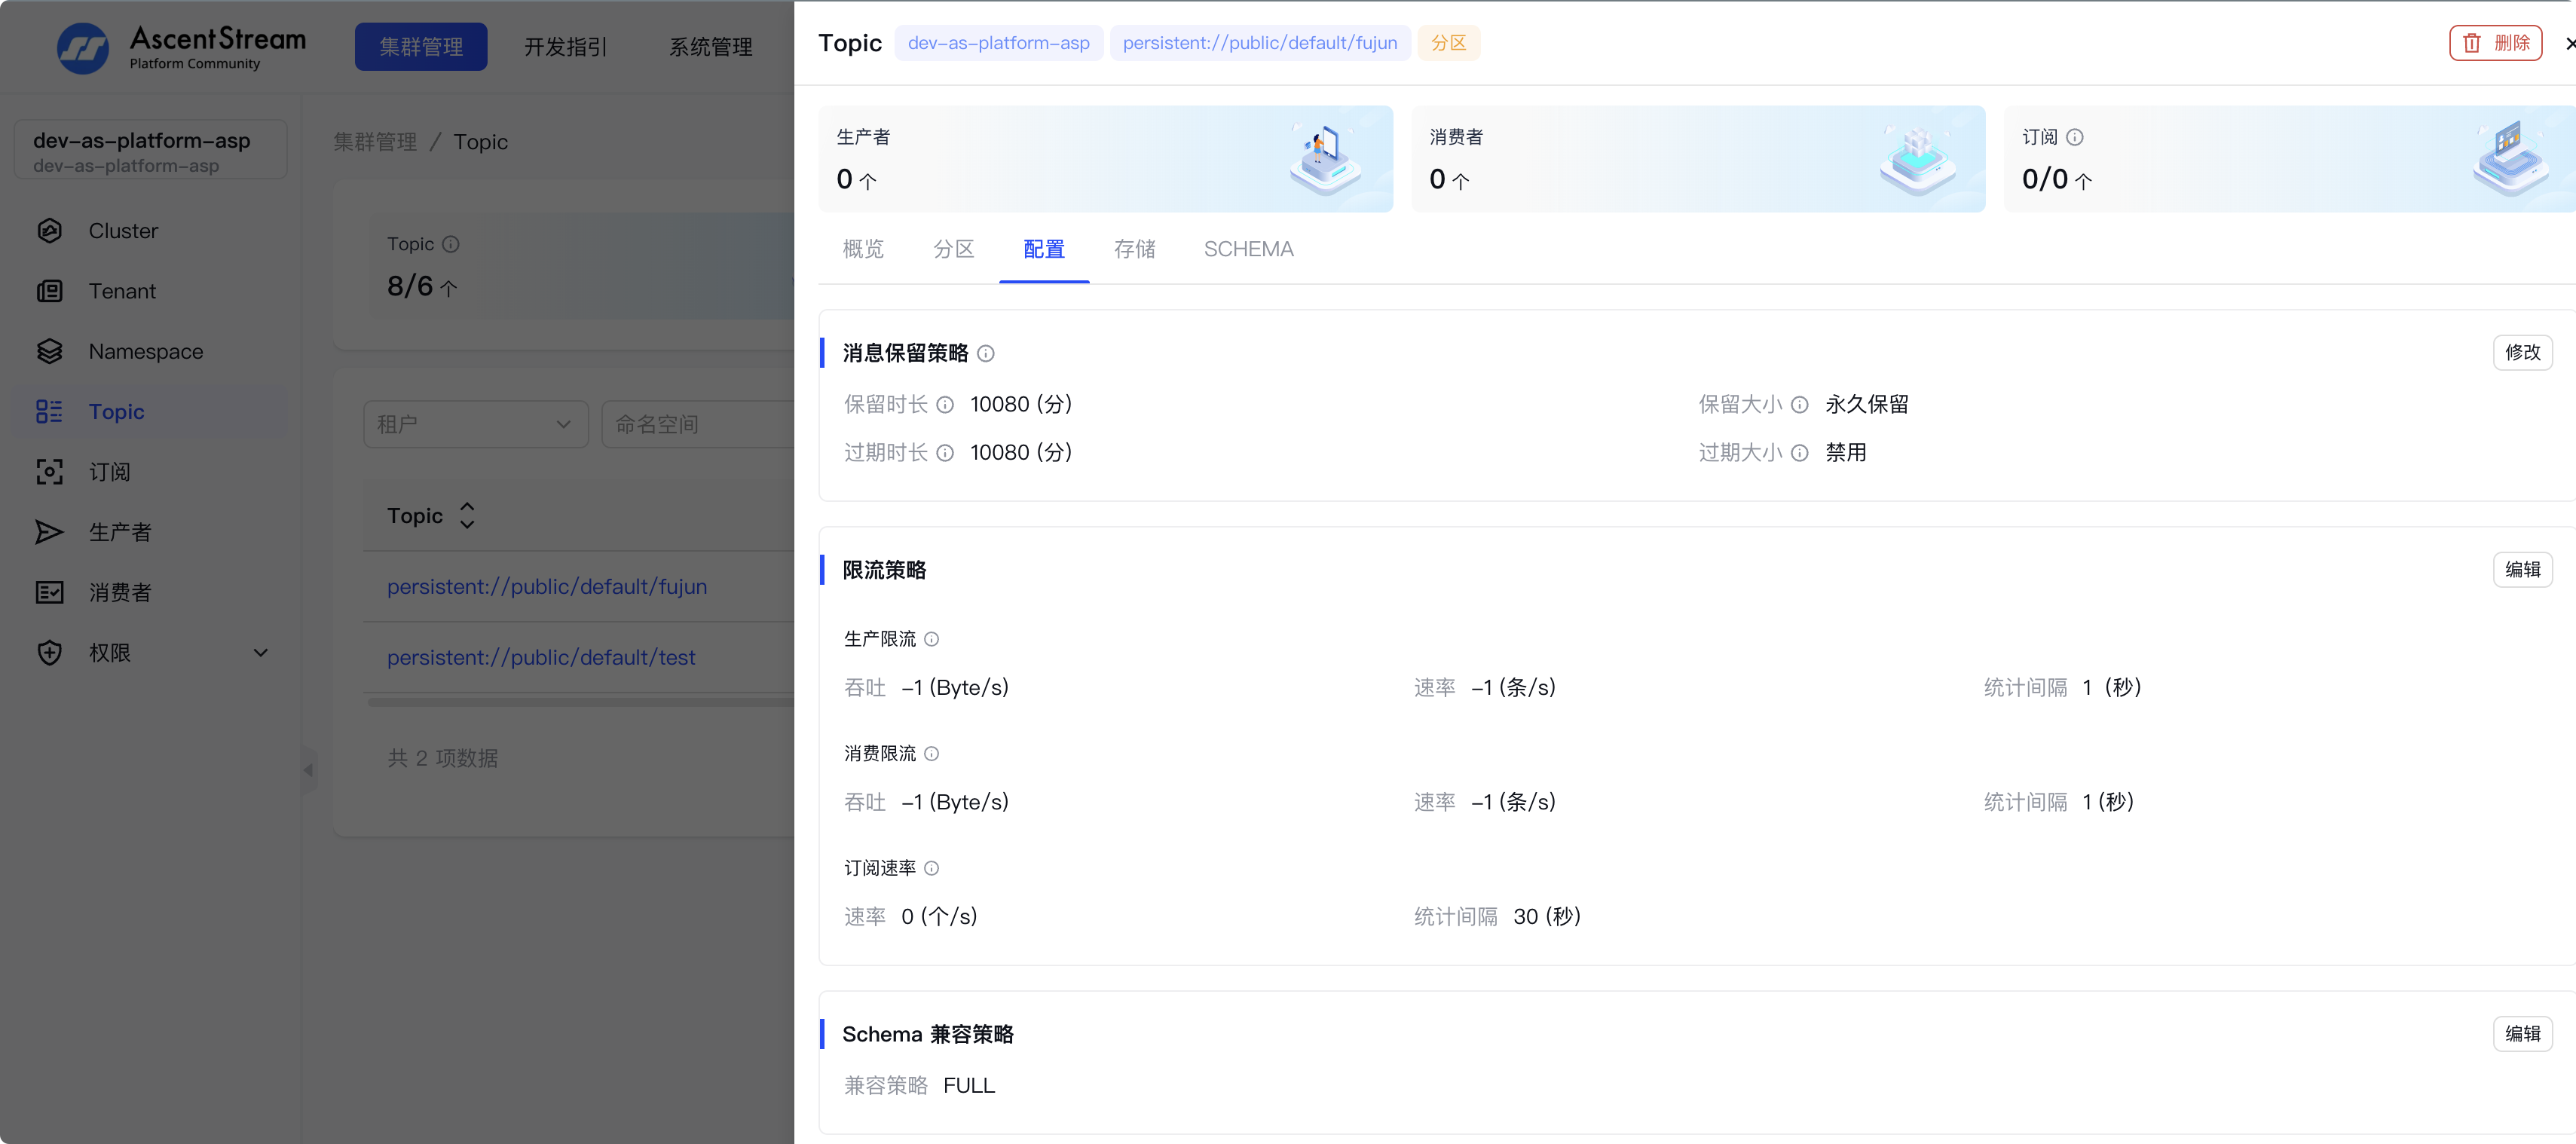Click the 生产者 send icon
The image size is (2576, 1144).
point(49,532)
